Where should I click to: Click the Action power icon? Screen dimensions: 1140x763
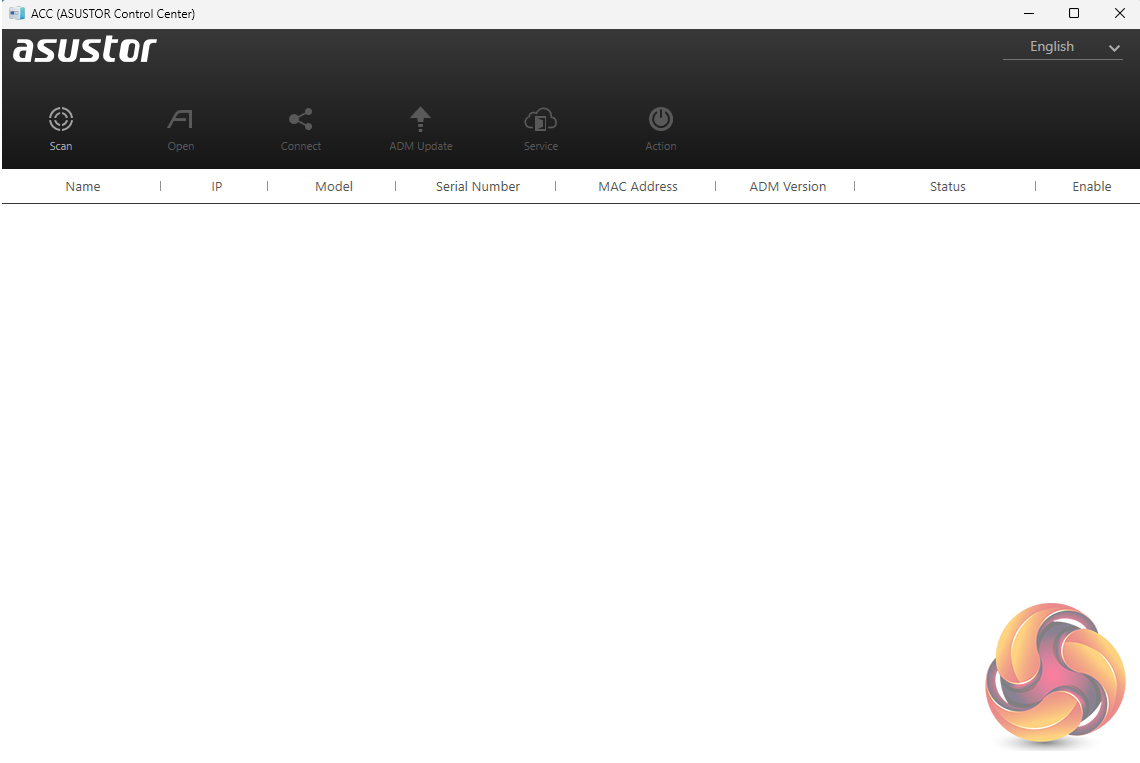(x=661, y=119)
